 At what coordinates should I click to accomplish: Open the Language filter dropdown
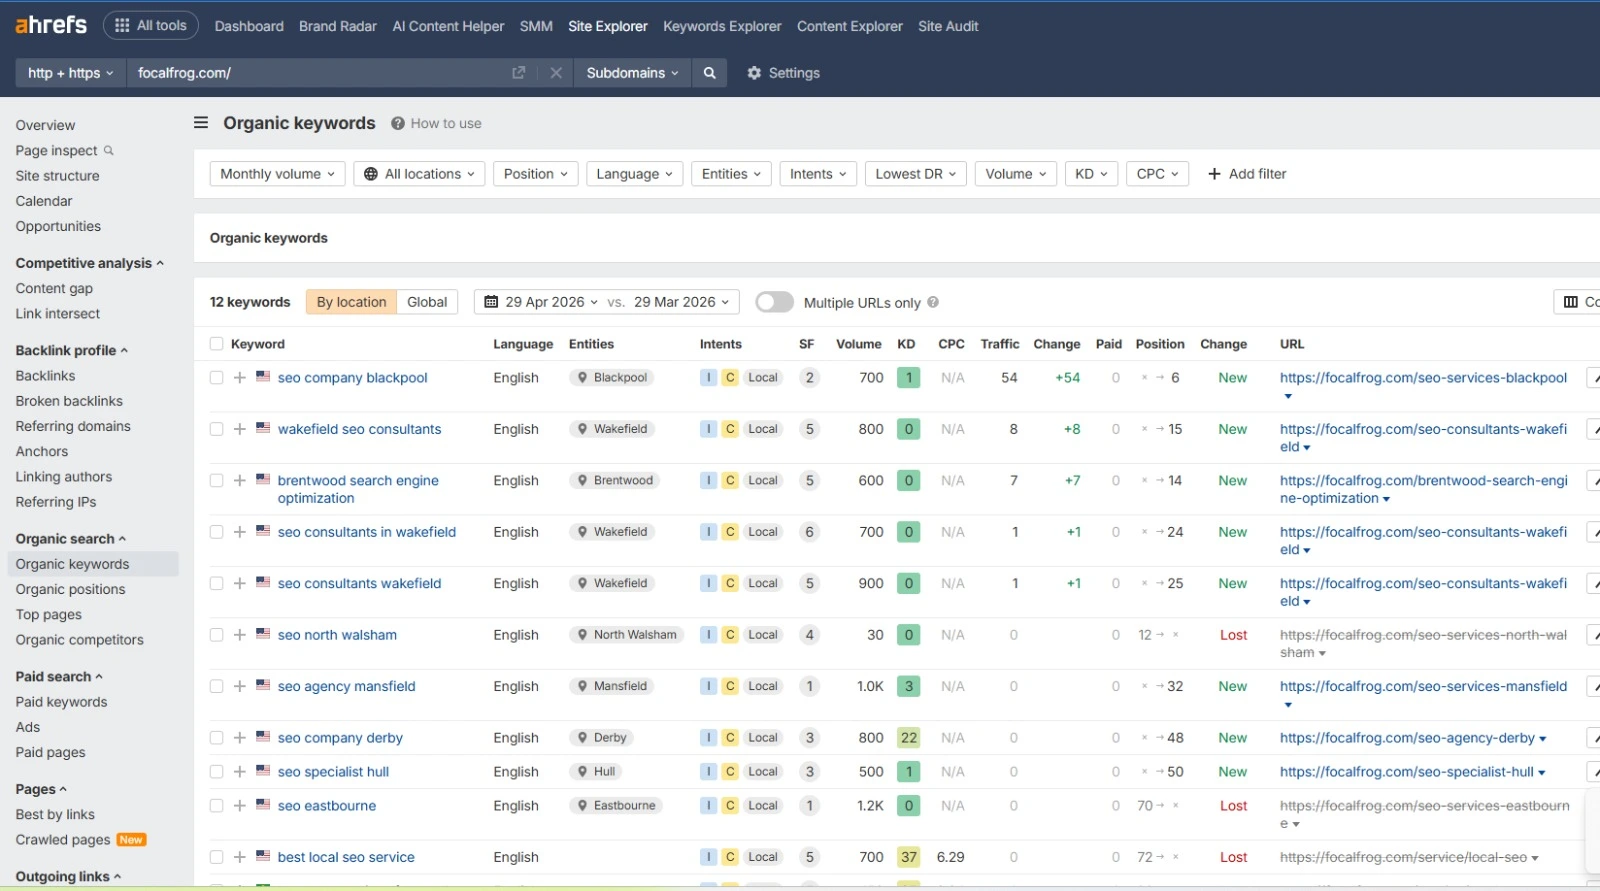pos(635,174)
